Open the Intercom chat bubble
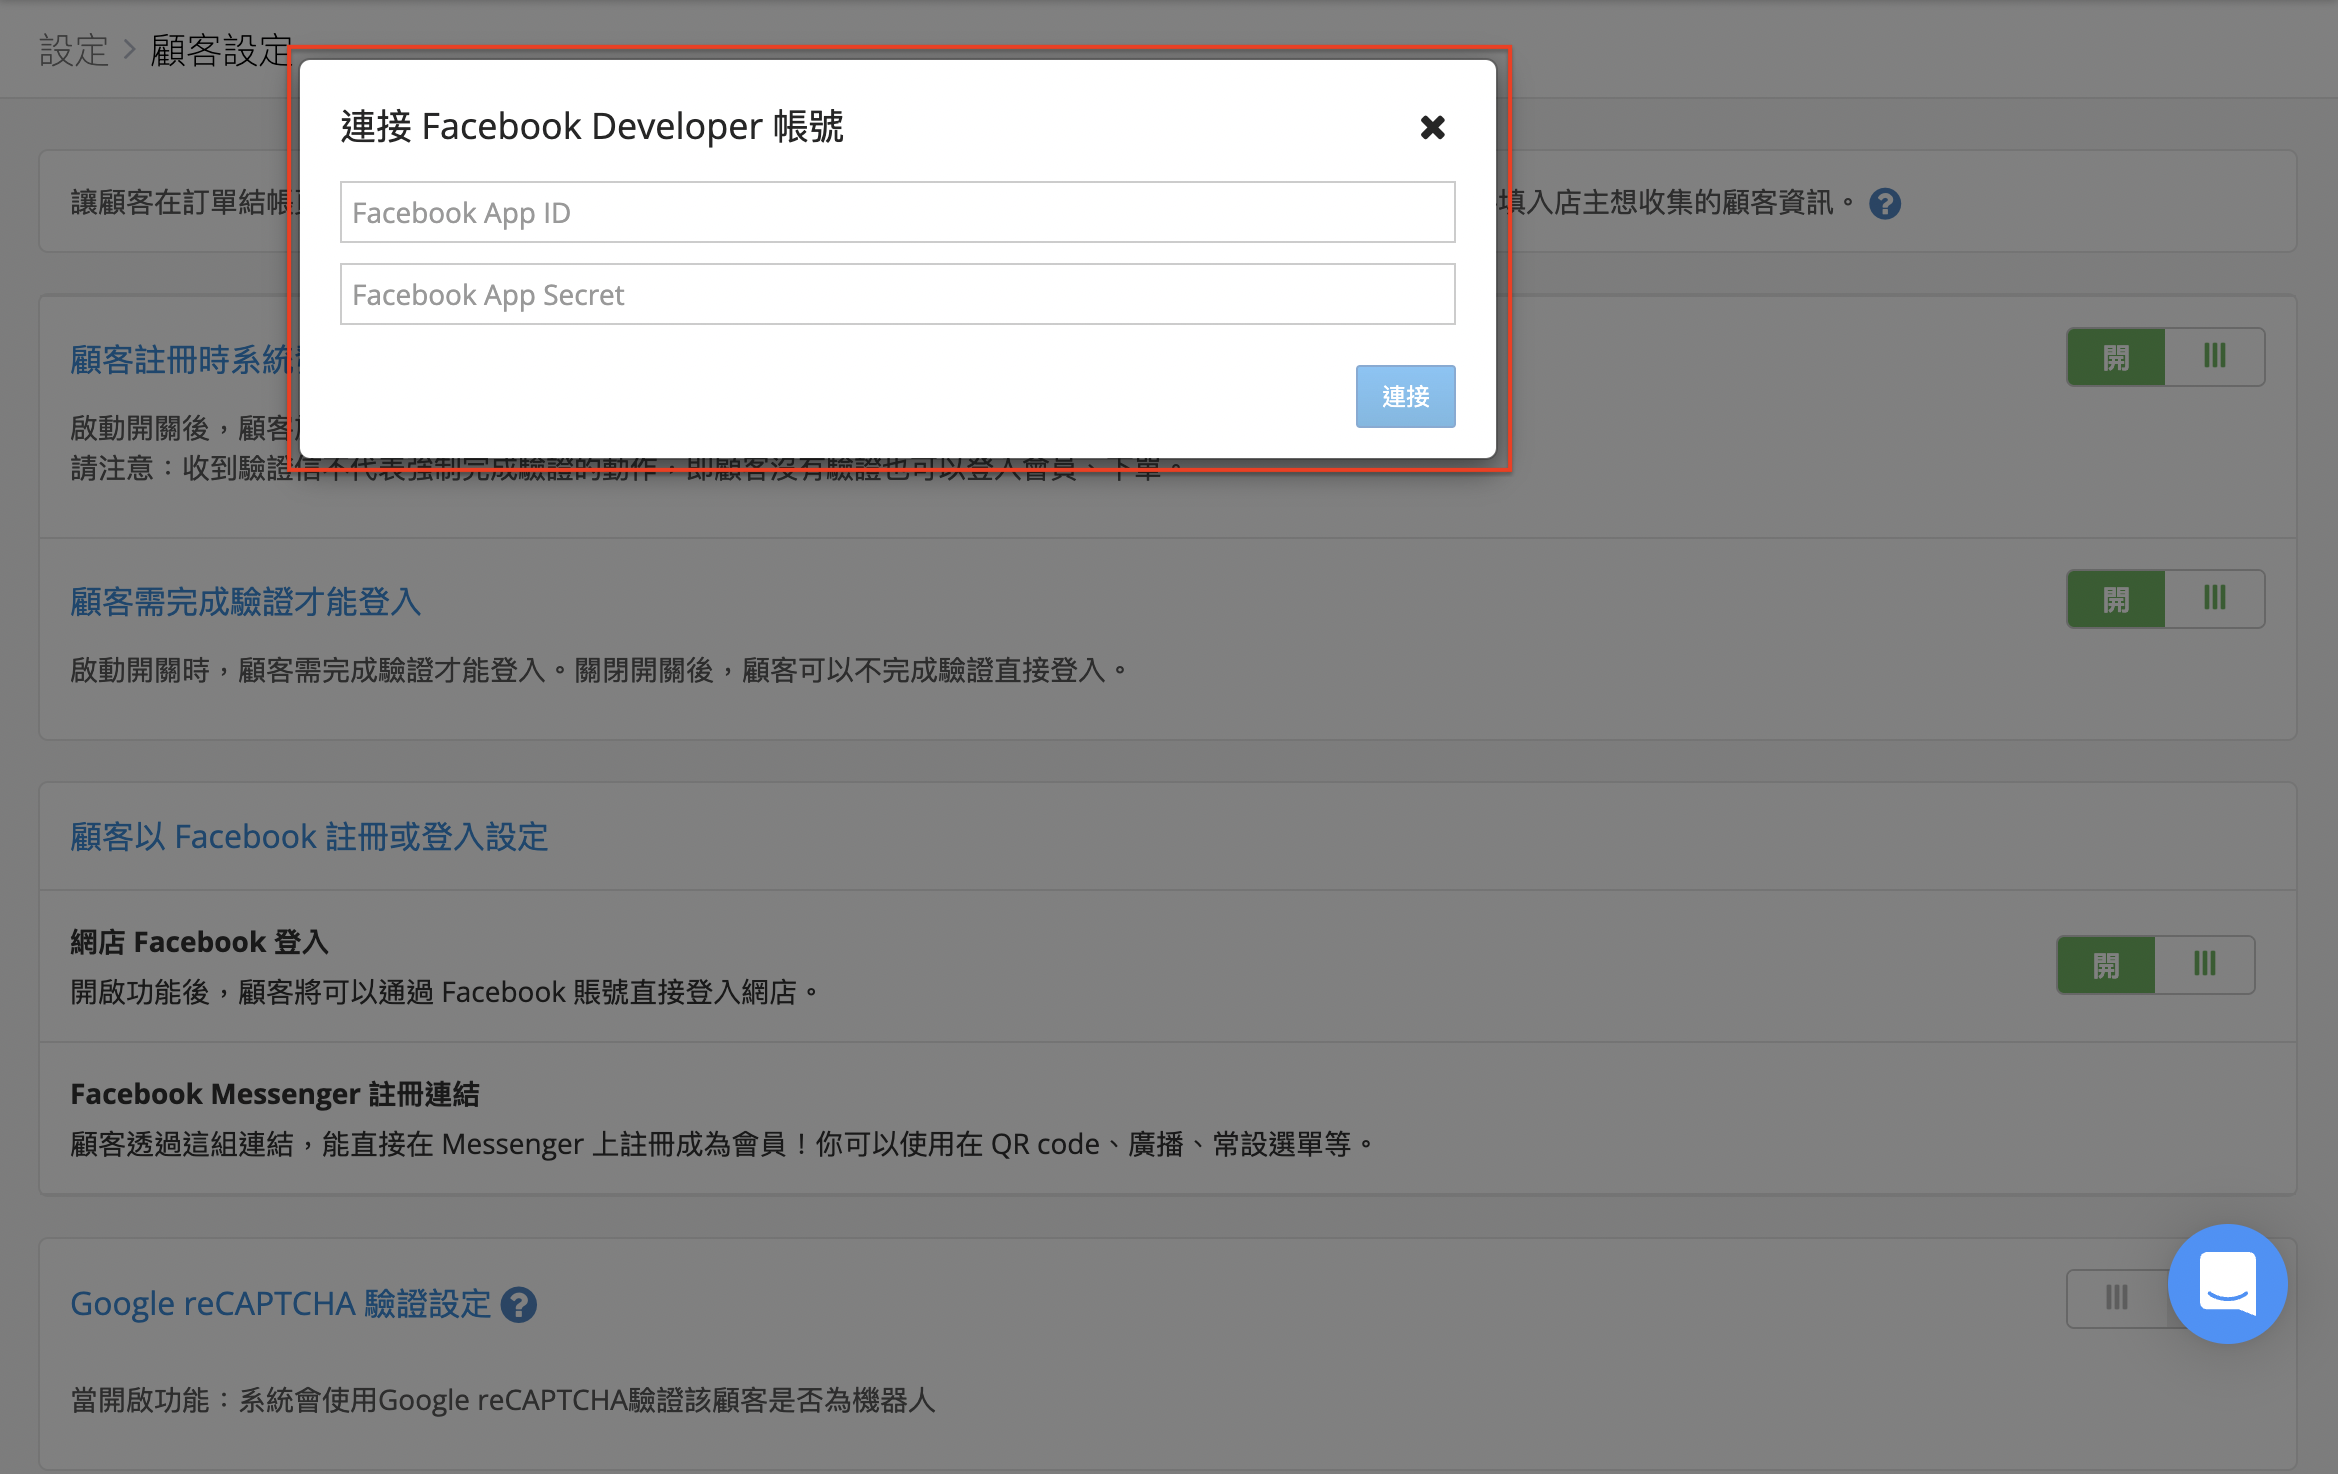 pyautogui.click(x=2227, y=1283)
